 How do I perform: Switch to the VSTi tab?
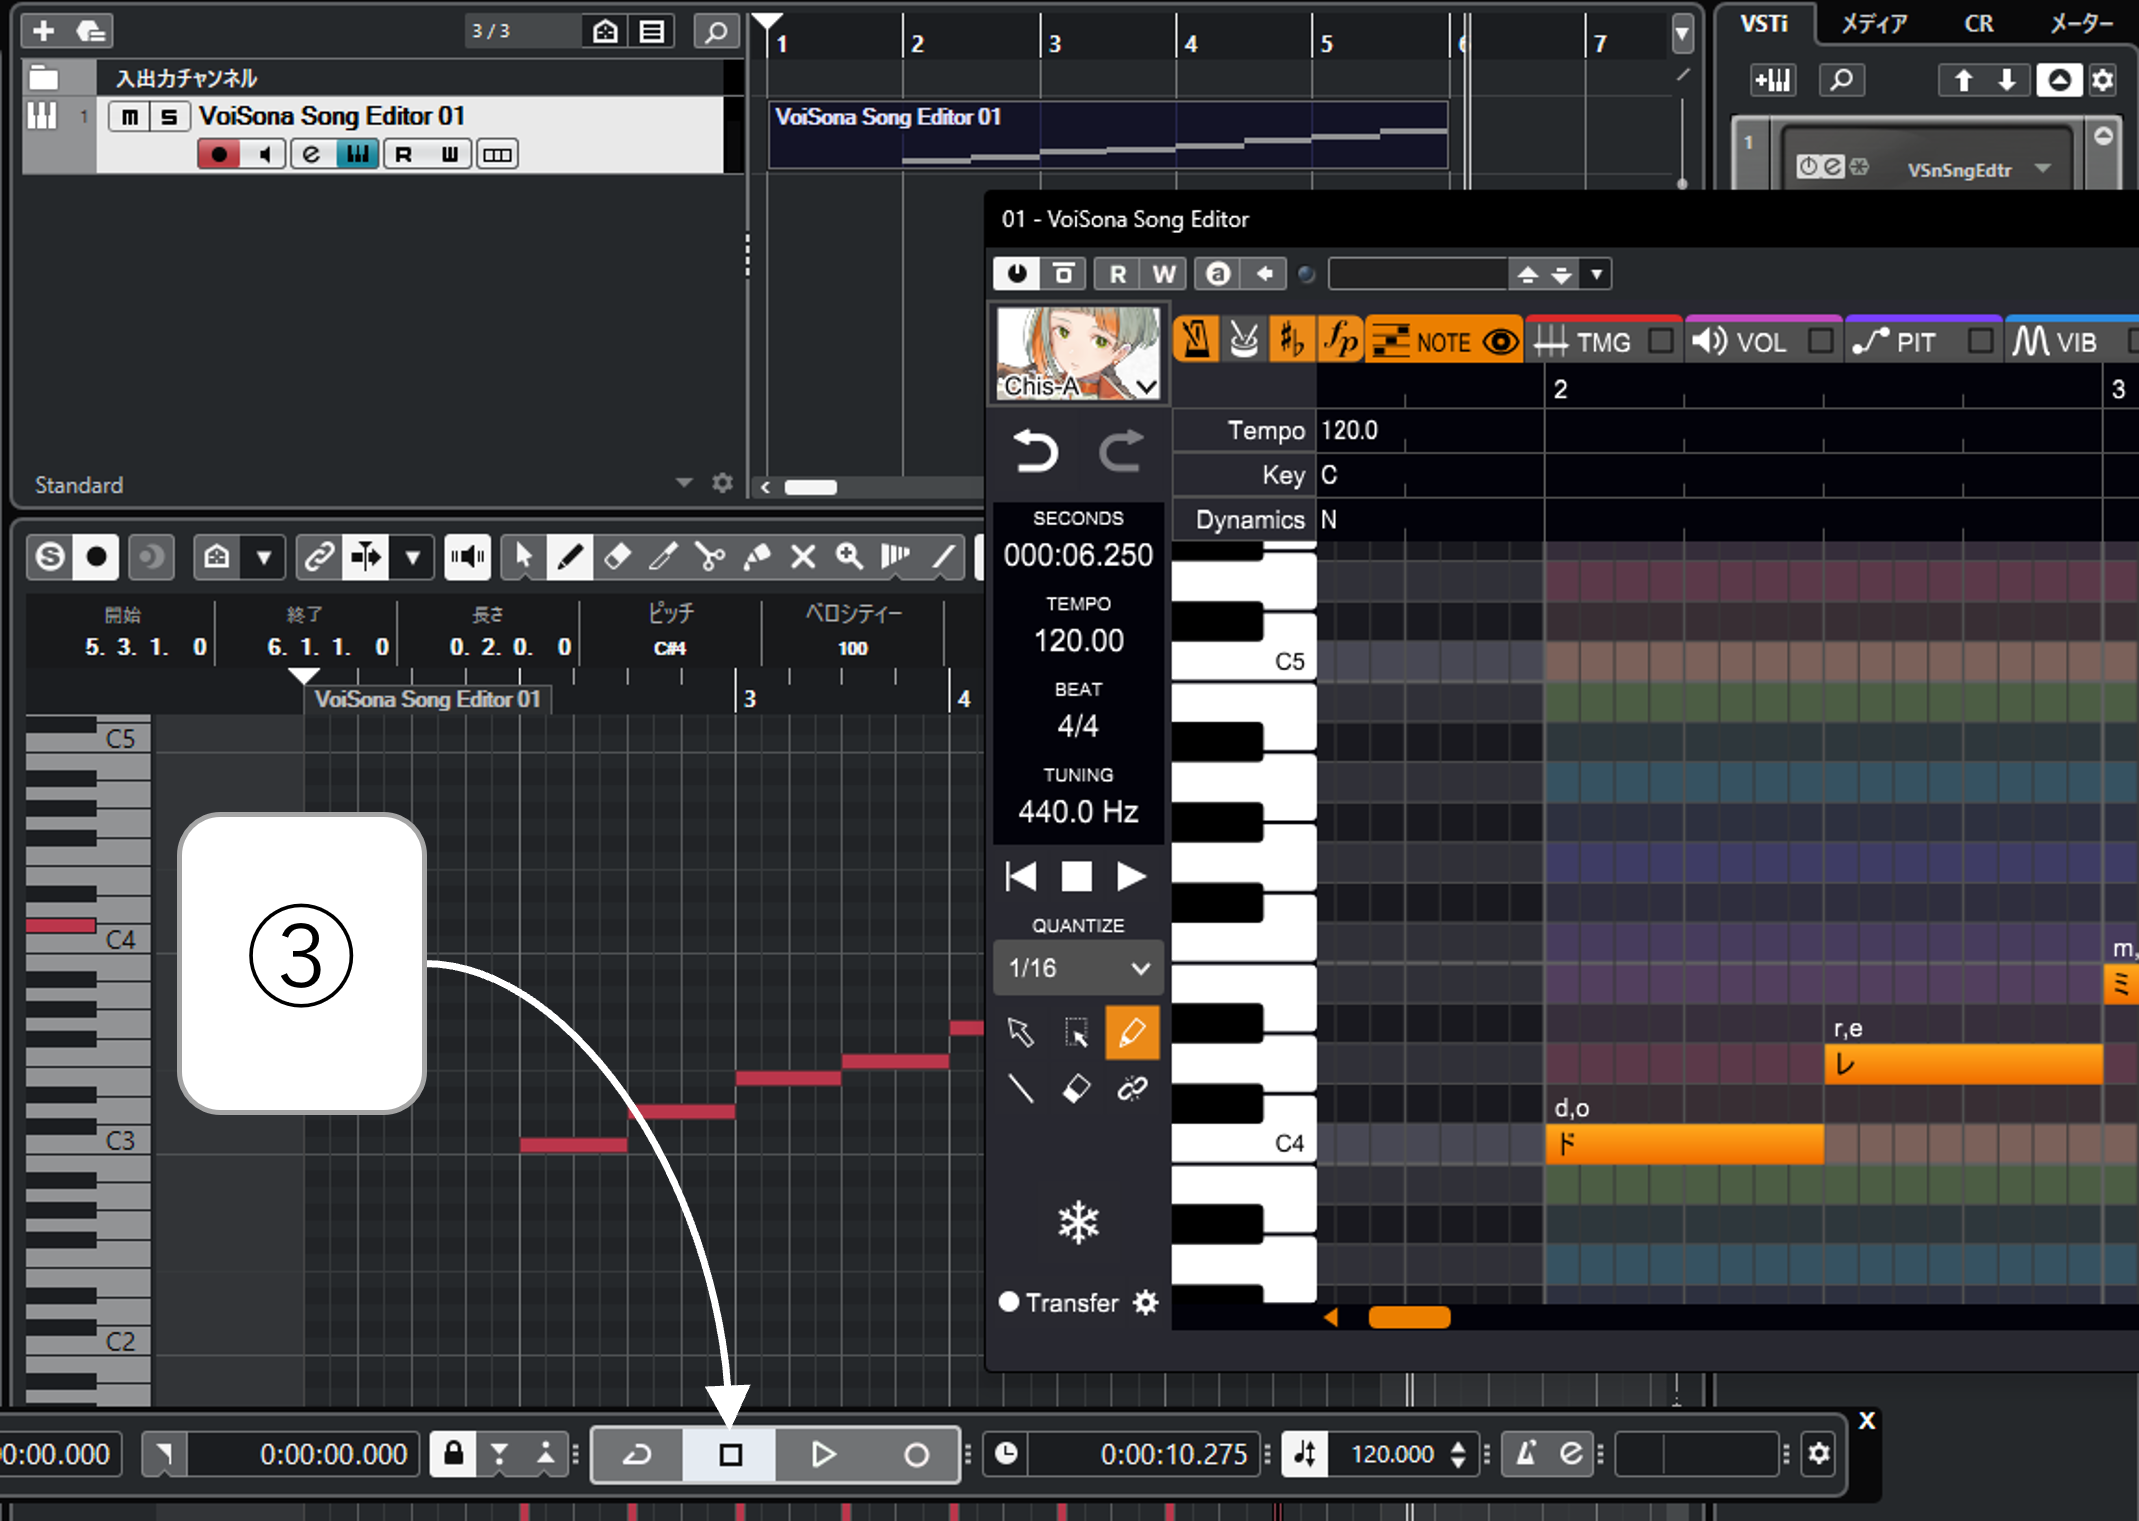tap(1764, 23)
